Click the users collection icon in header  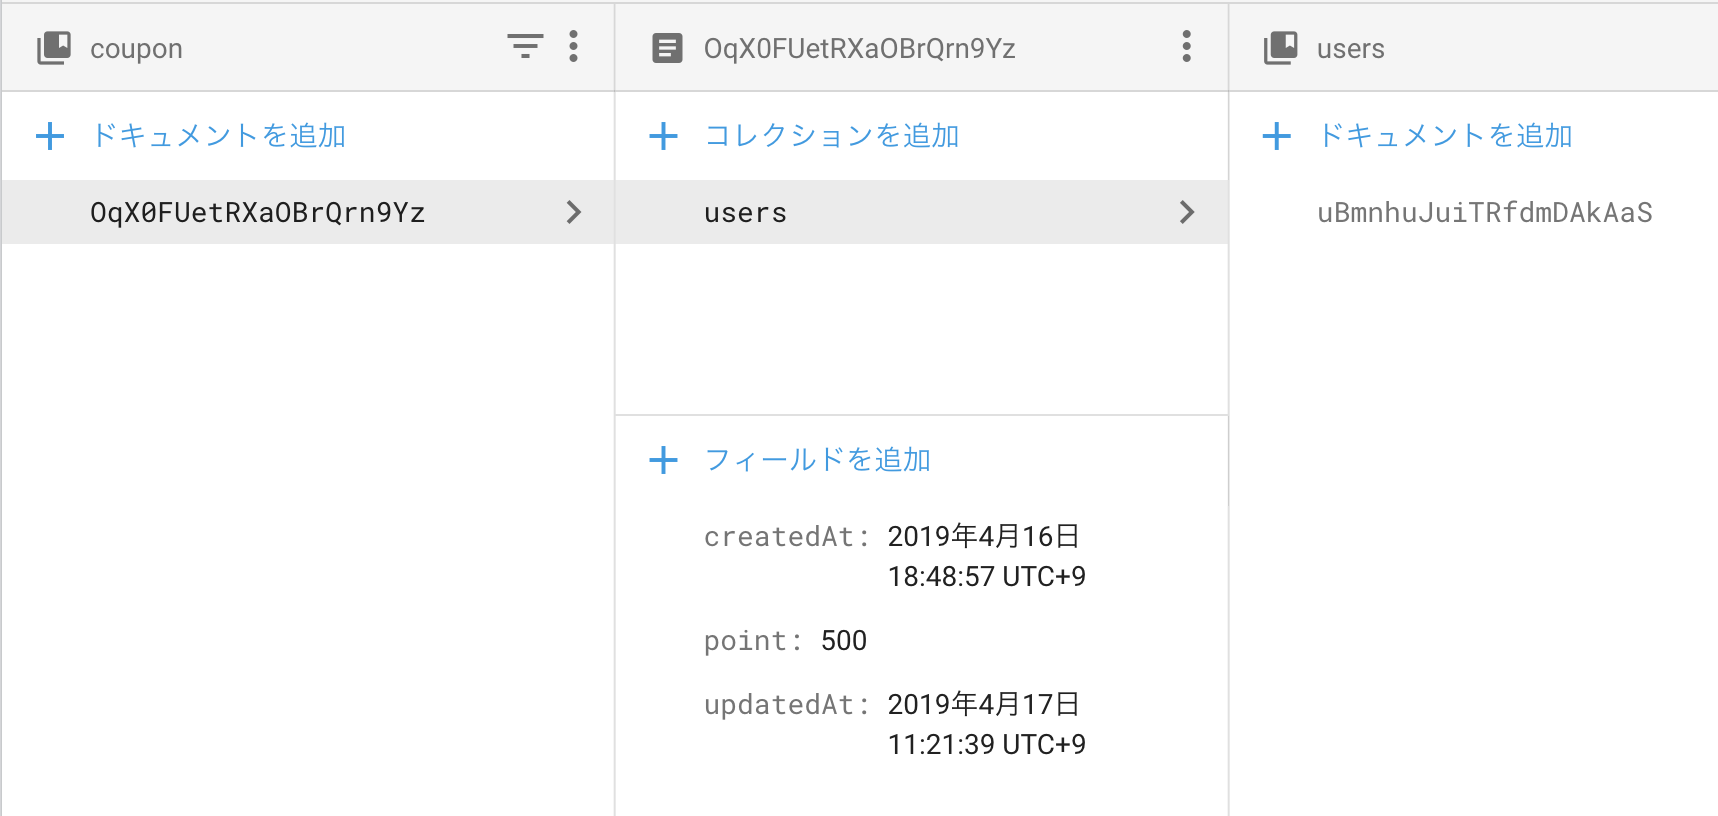coord(1280,48)
